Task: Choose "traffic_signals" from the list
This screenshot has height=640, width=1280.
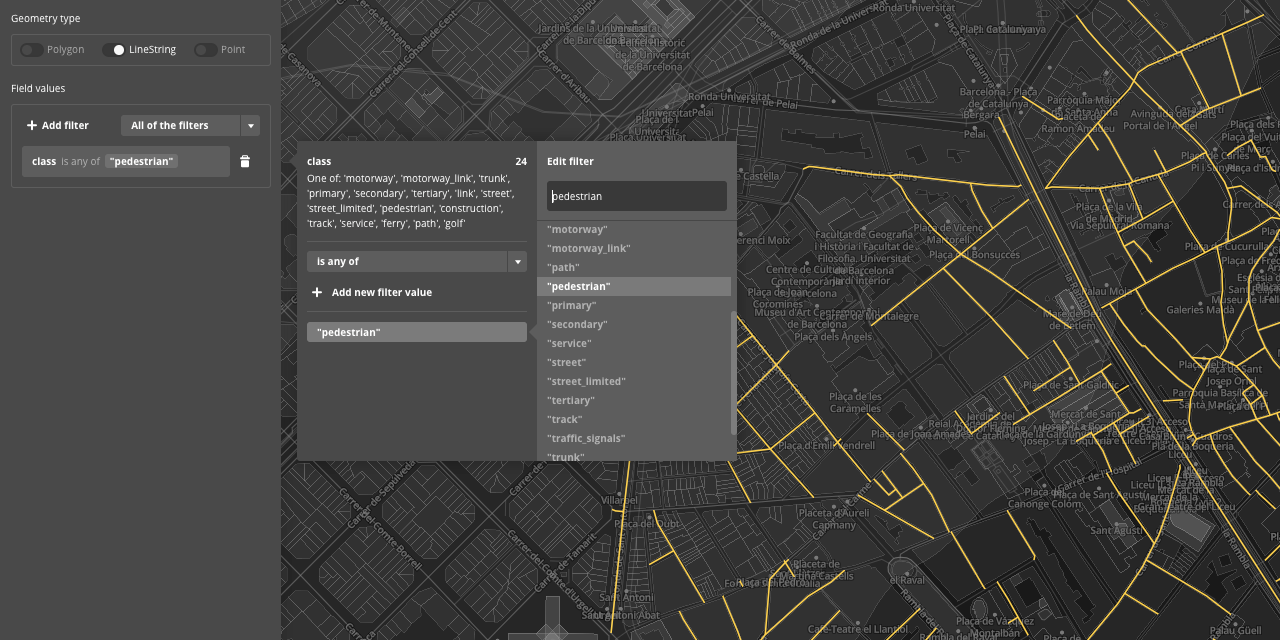Action: click(586, 438)
